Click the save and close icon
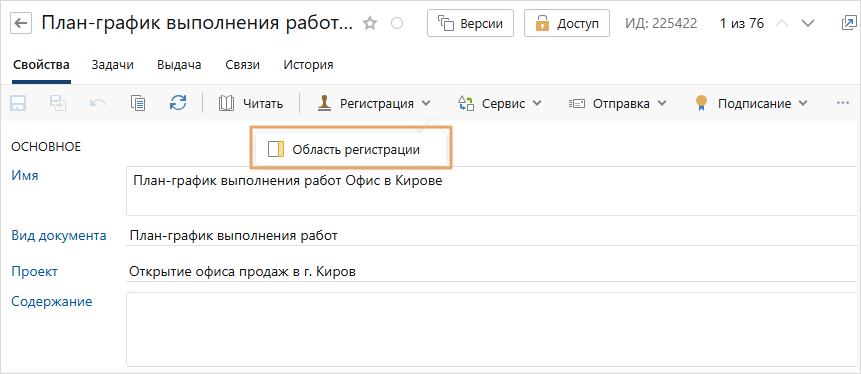Viewport: 861px width, 374px height. [58, 103]
